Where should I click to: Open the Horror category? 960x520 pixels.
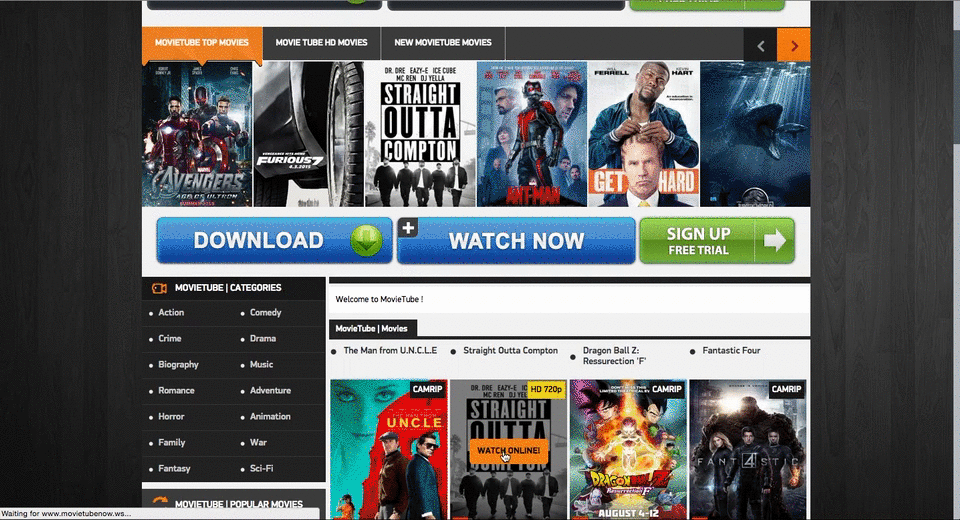click(171, 416)
